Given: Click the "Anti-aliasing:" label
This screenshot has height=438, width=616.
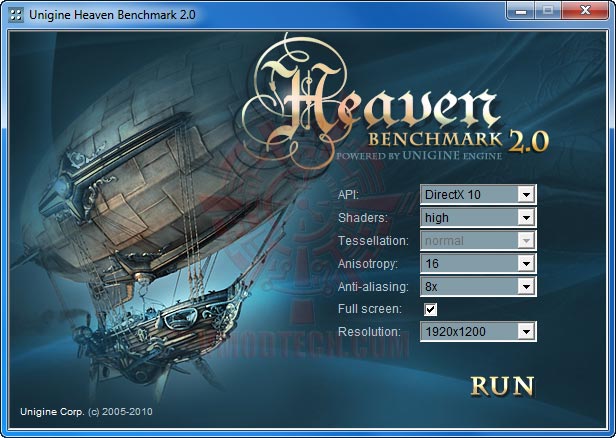Looking at the screenshot, I should pos(373,286).
